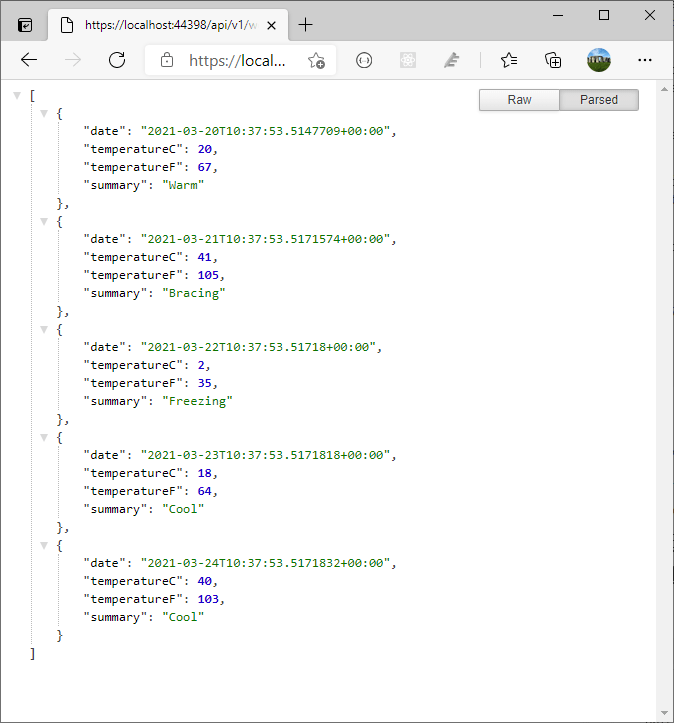674x723 pixels.
Task: Open Settings and more menu
Action: [645, 60]
